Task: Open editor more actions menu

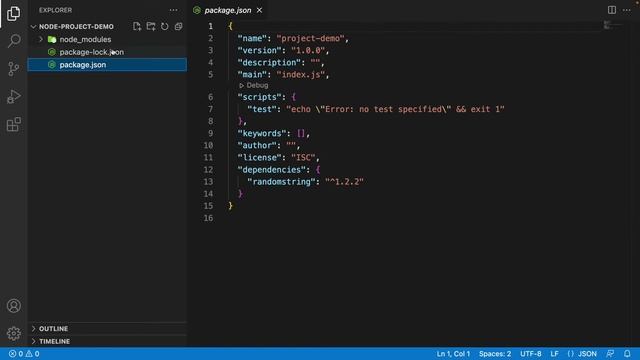Action: click(x=627, y=10)
